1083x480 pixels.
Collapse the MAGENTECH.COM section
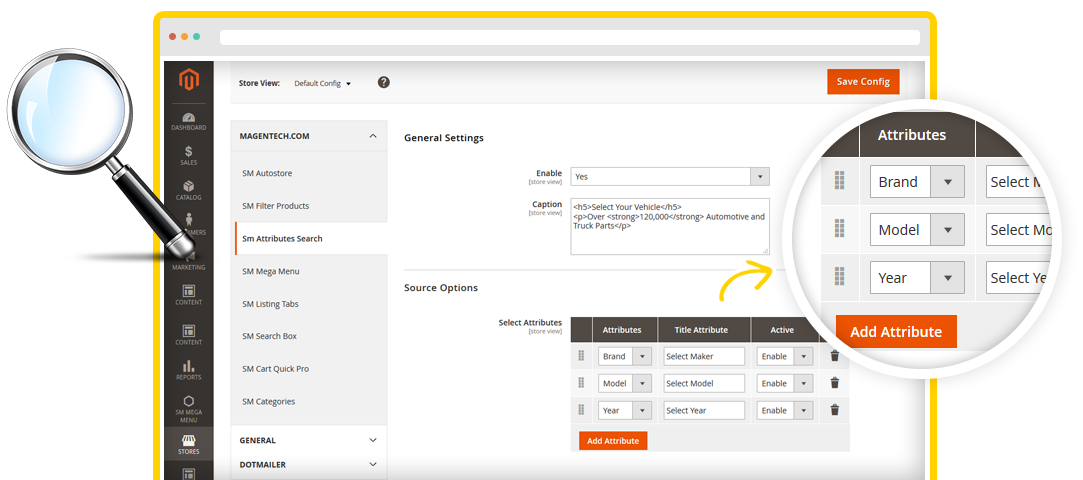point(309,136)
